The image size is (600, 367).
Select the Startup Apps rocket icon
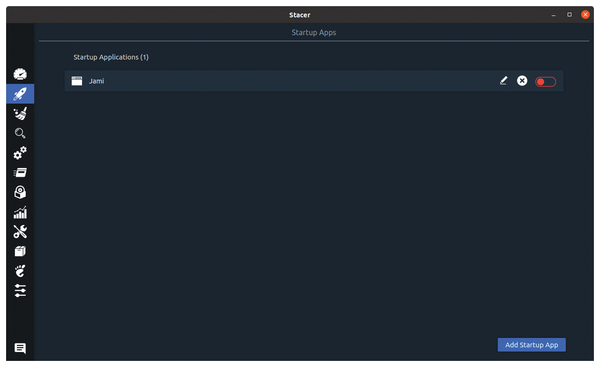pyautogui.click(x=20, y=94)
